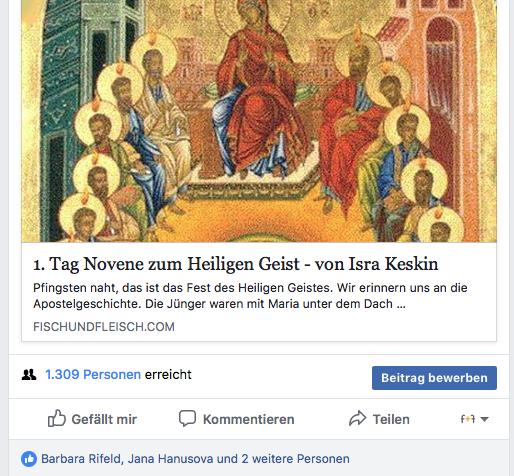
Task: Click the speech bubble comment icon
Action: [x=187, y=418]
